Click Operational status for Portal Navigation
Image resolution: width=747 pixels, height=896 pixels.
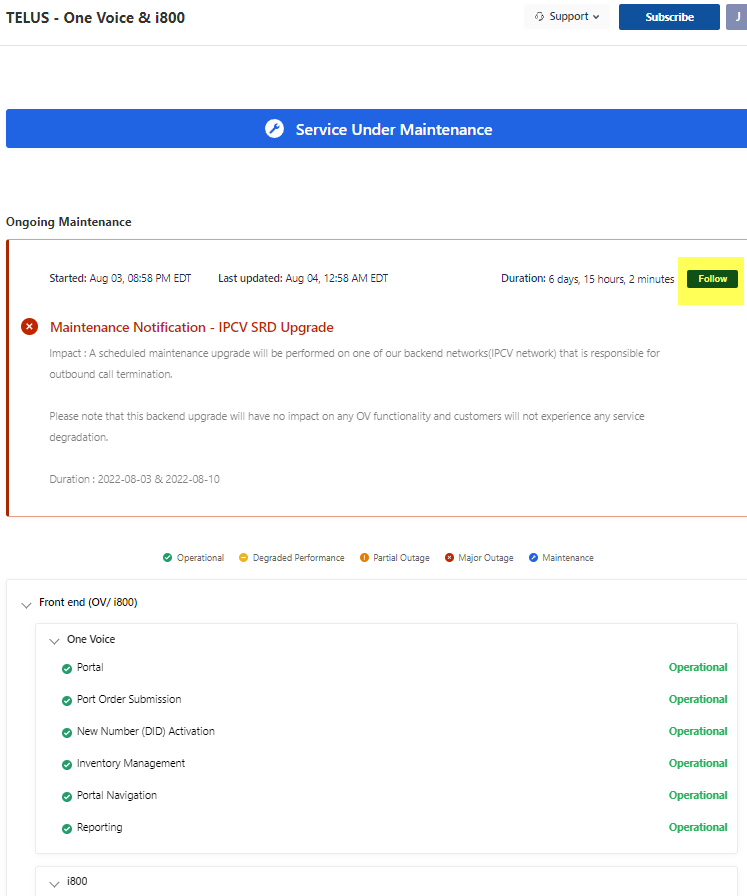click(x=698, y=795)
